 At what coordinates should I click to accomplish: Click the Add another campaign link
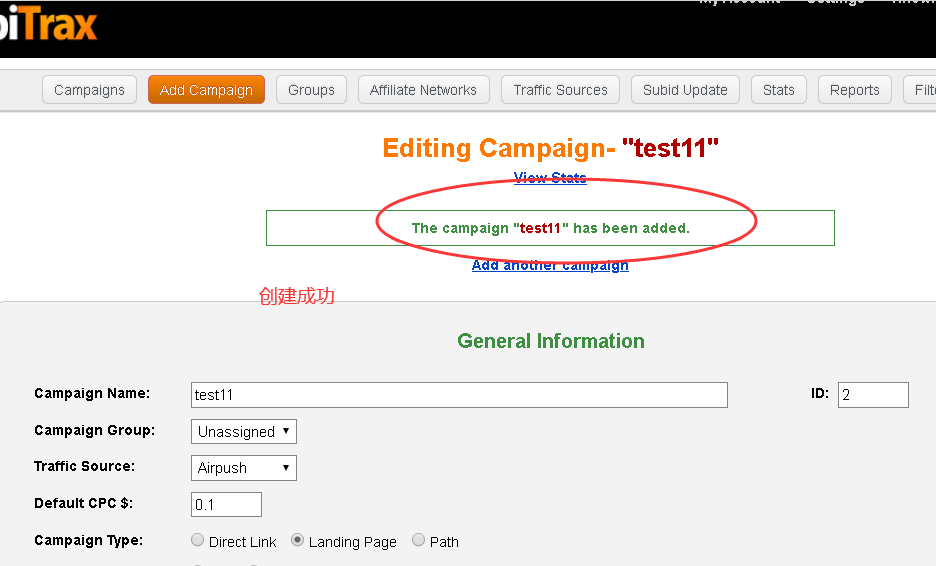(x=550, y=265)
